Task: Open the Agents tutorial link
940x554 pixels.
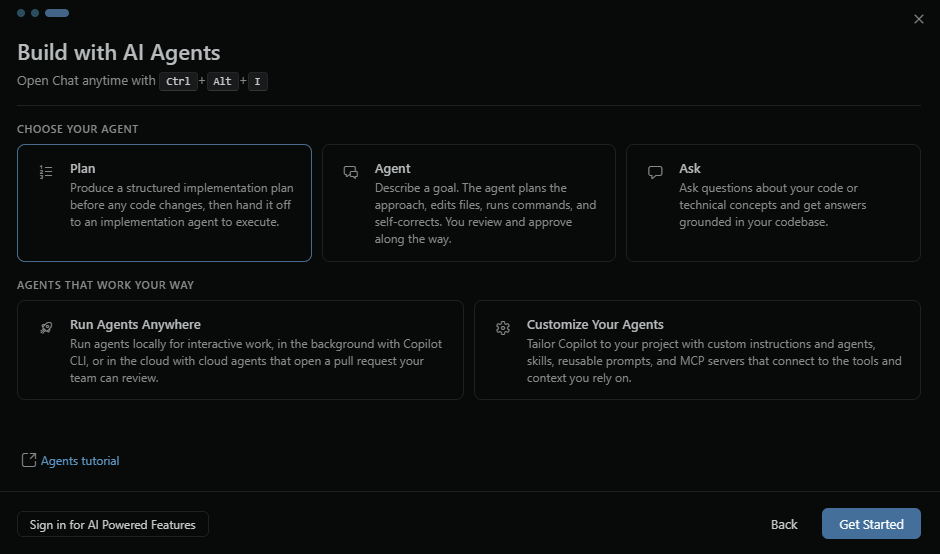Action: click(x=80, y=461)
